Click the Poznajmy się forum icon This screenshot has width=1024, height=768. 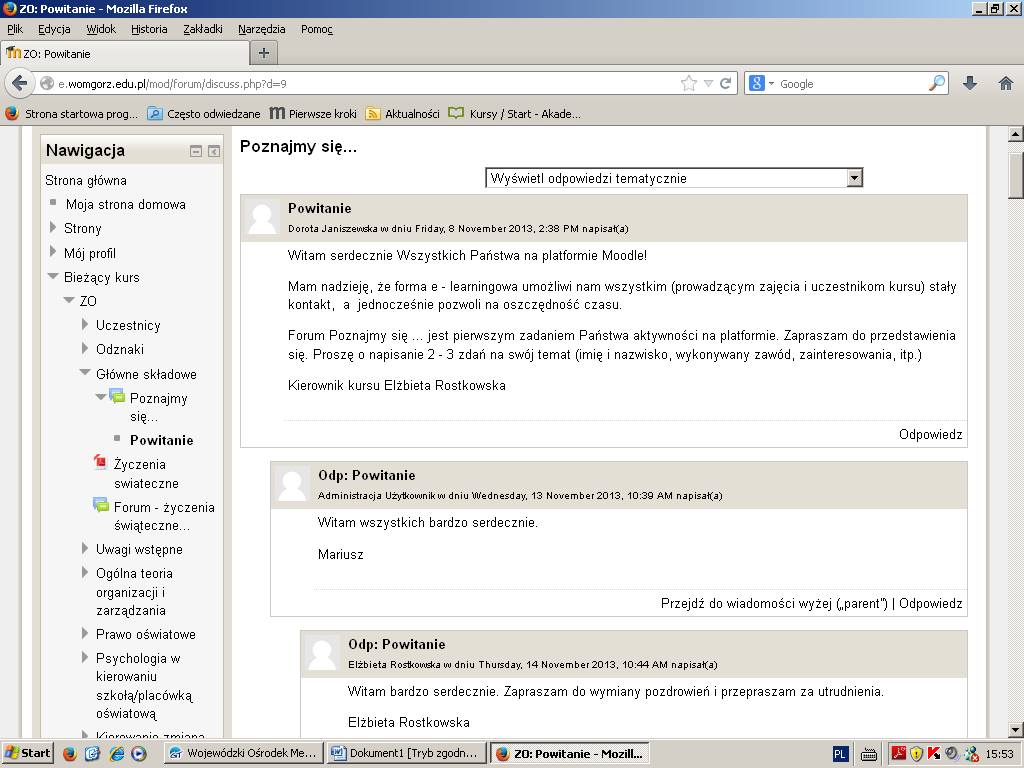(x=117, y=395)
